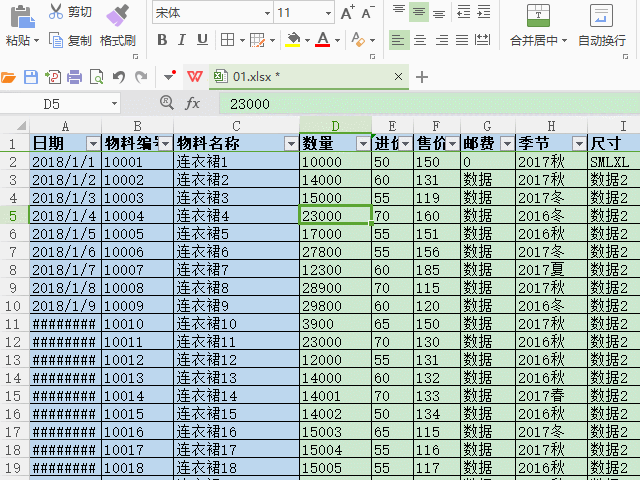Align text to bottom
This screenshot has height=480, width=640.
click(x=439, y=13)
